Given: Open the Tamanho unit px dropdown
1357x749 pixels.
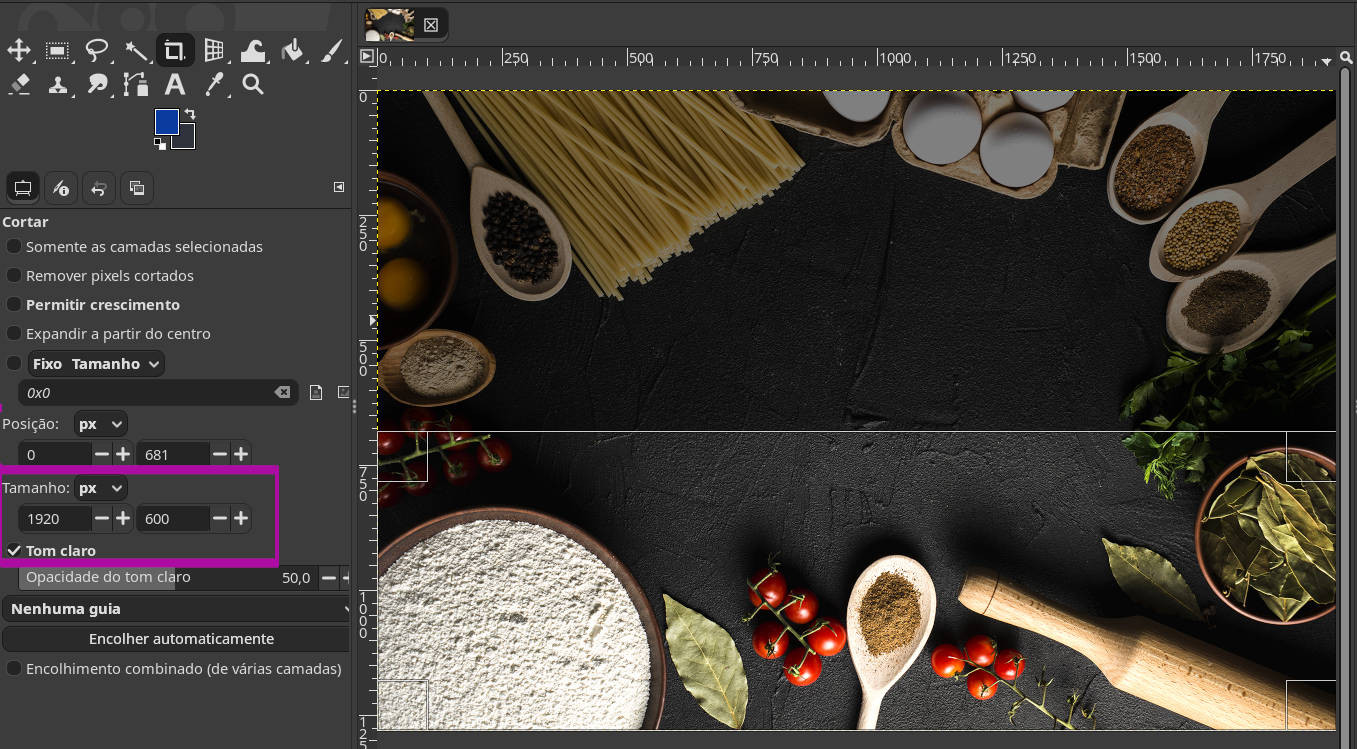Looking at the screenshot, I should [x=101, y=488].
